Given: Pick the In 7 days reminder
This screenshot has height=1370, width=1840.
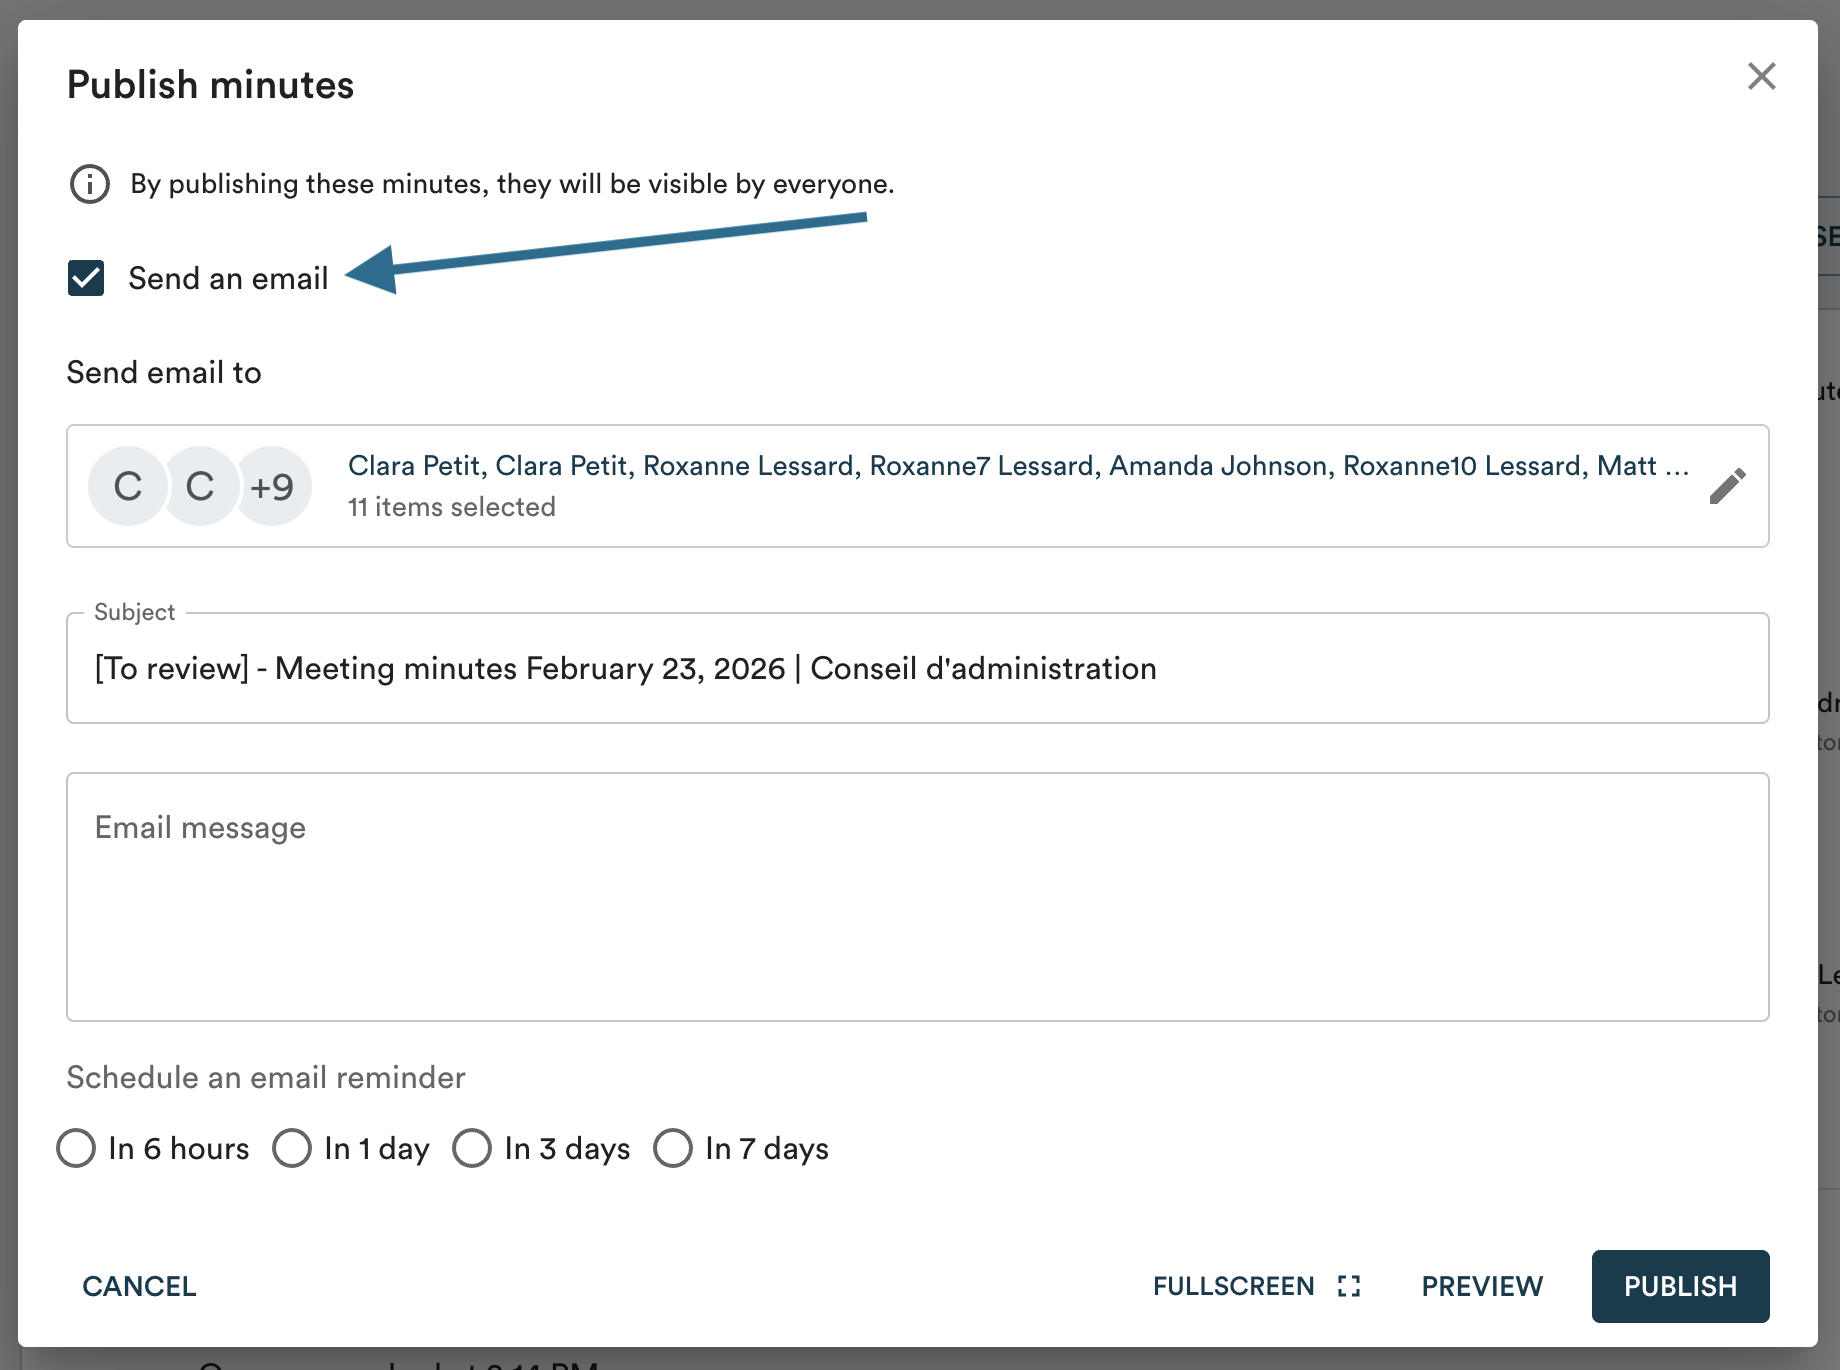Looking at the screenshot, I should tap(673, 1148).
